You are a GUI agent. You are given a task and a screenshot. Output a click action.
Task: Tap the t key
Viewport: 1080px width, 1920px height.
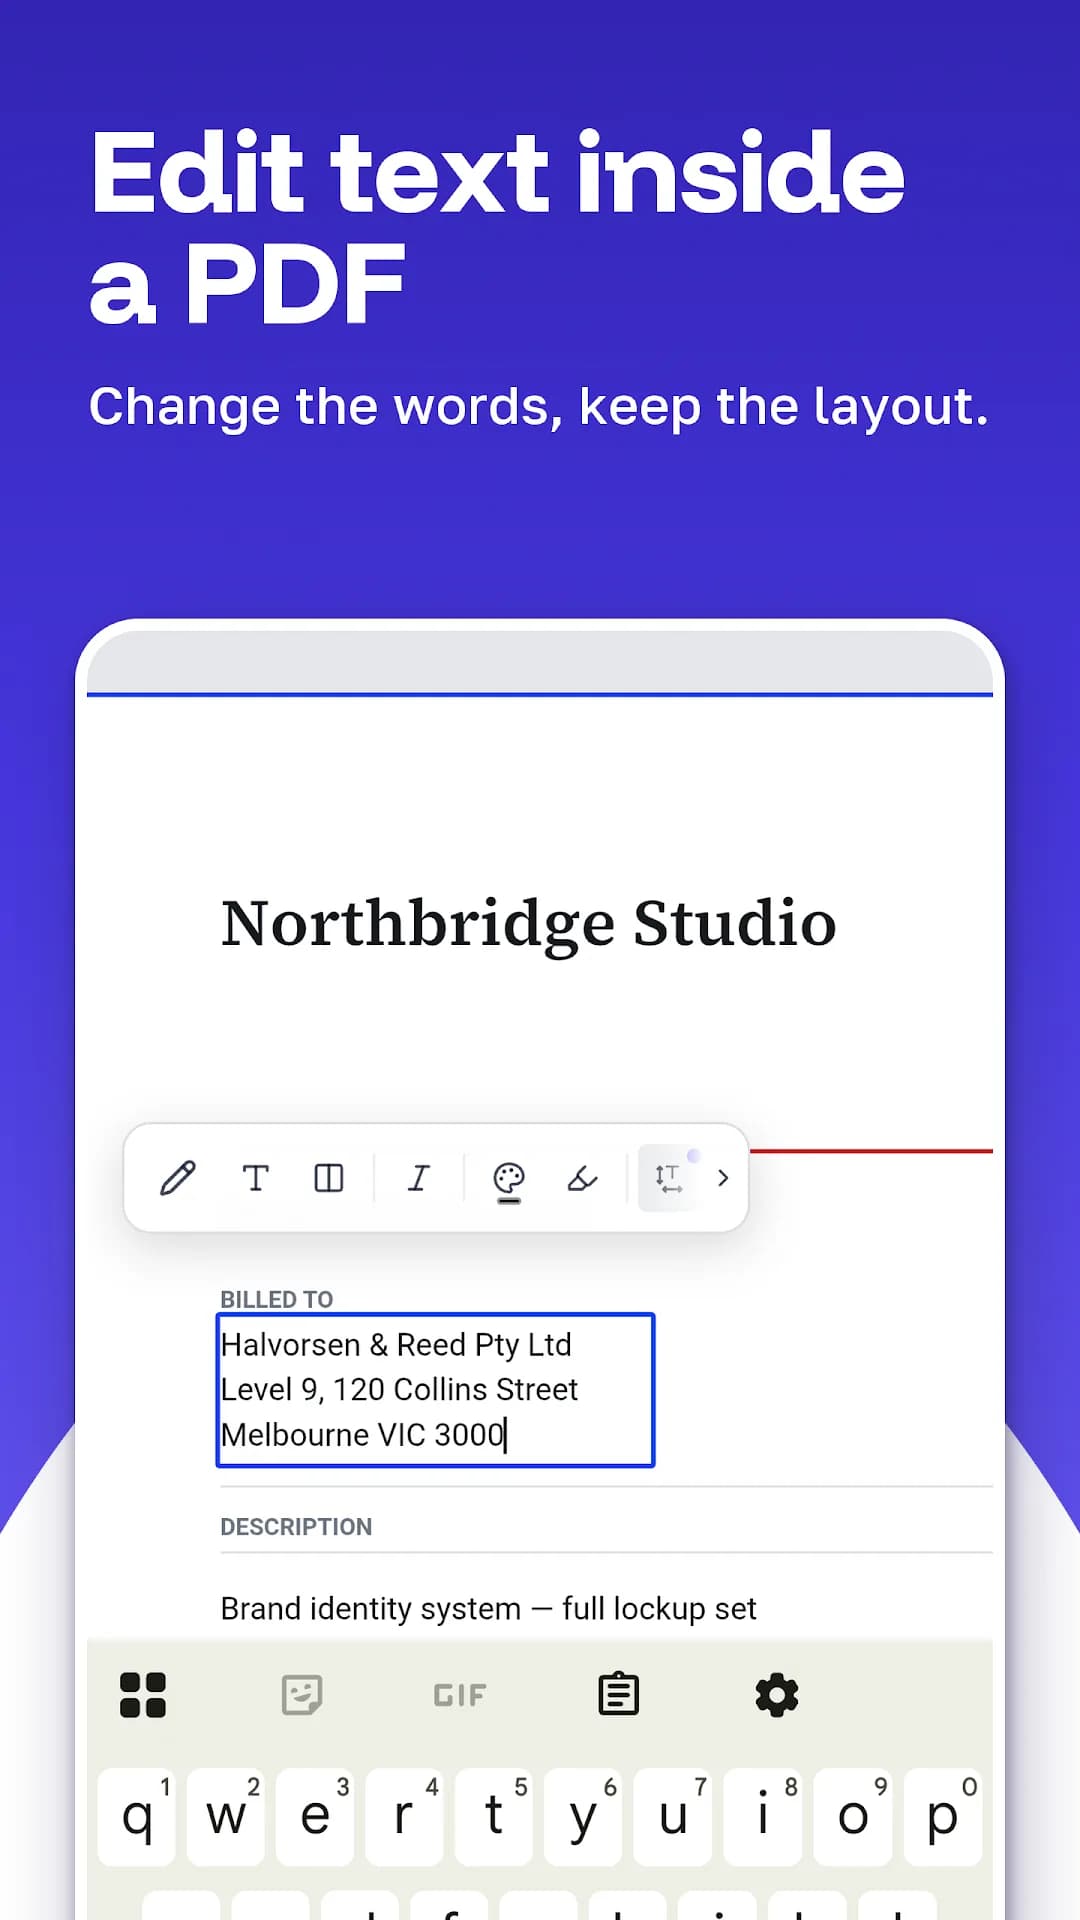click(x=494, y=1817)
